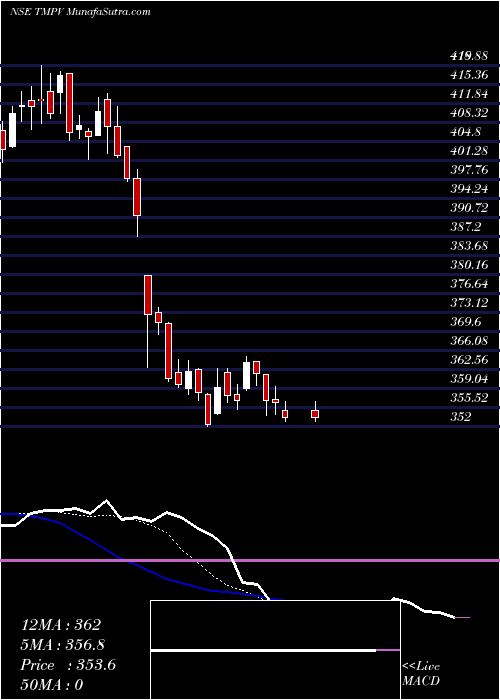Screen dimensions: 500x700
Task: Click the <<Live MACD label
Action: point(421,674)
